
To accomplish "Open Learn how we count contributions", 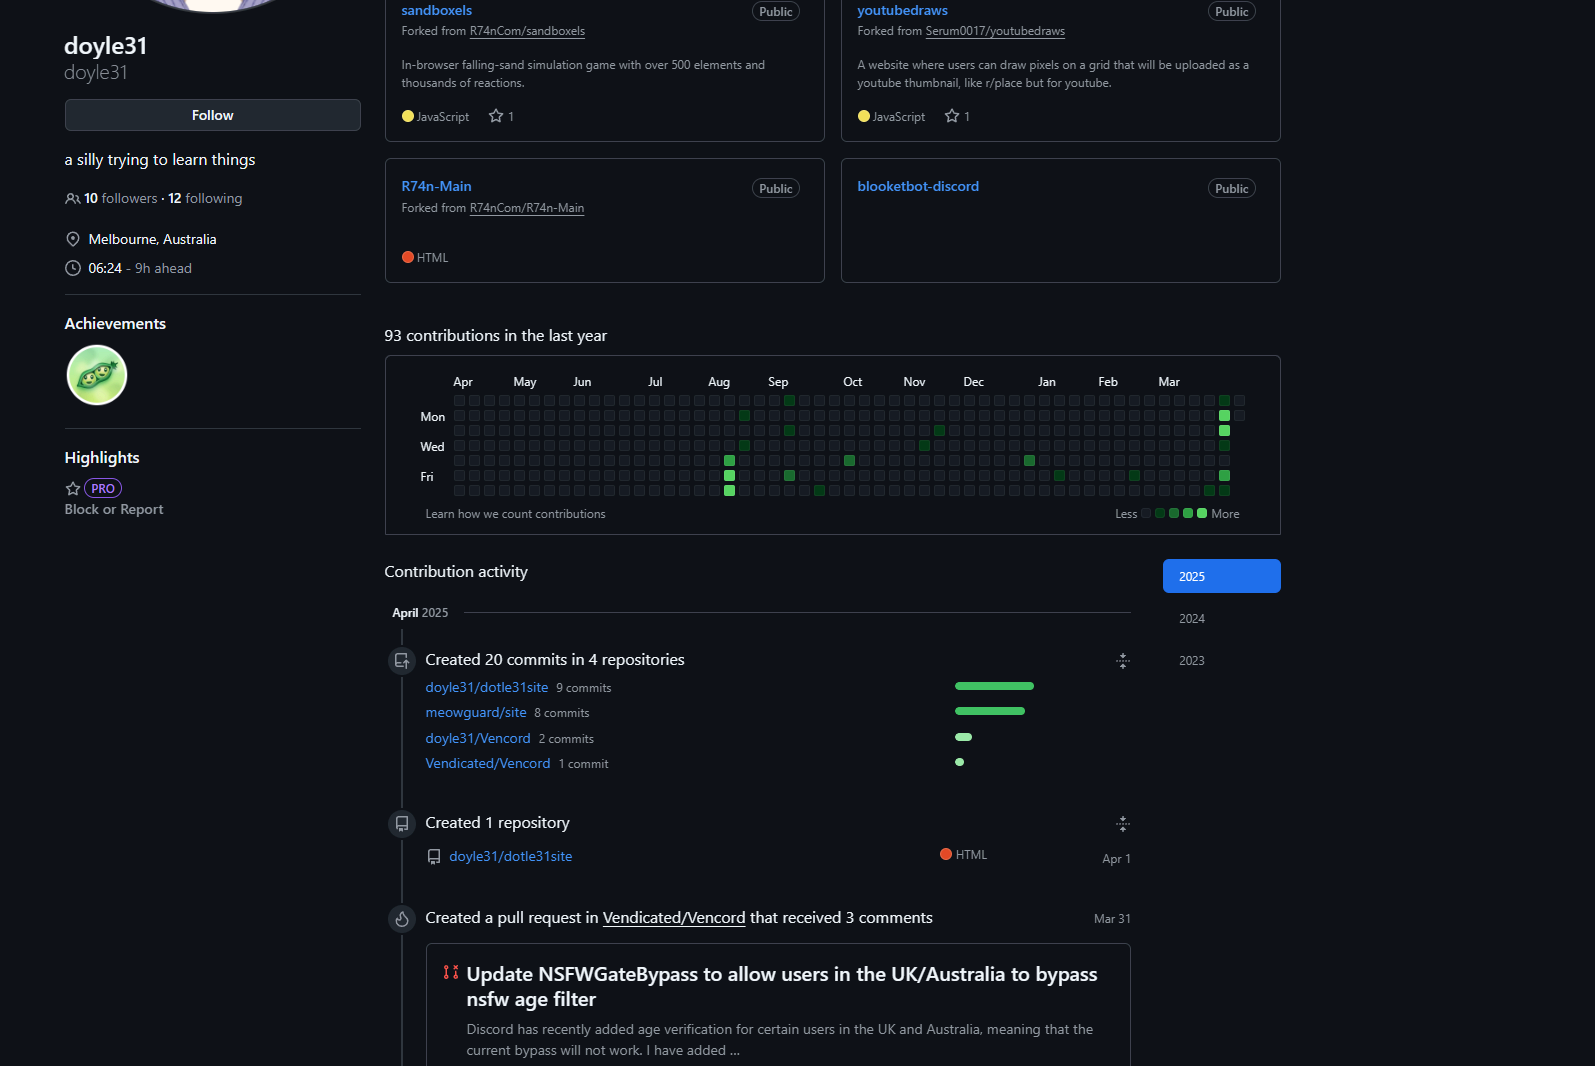I will [515, 514].
